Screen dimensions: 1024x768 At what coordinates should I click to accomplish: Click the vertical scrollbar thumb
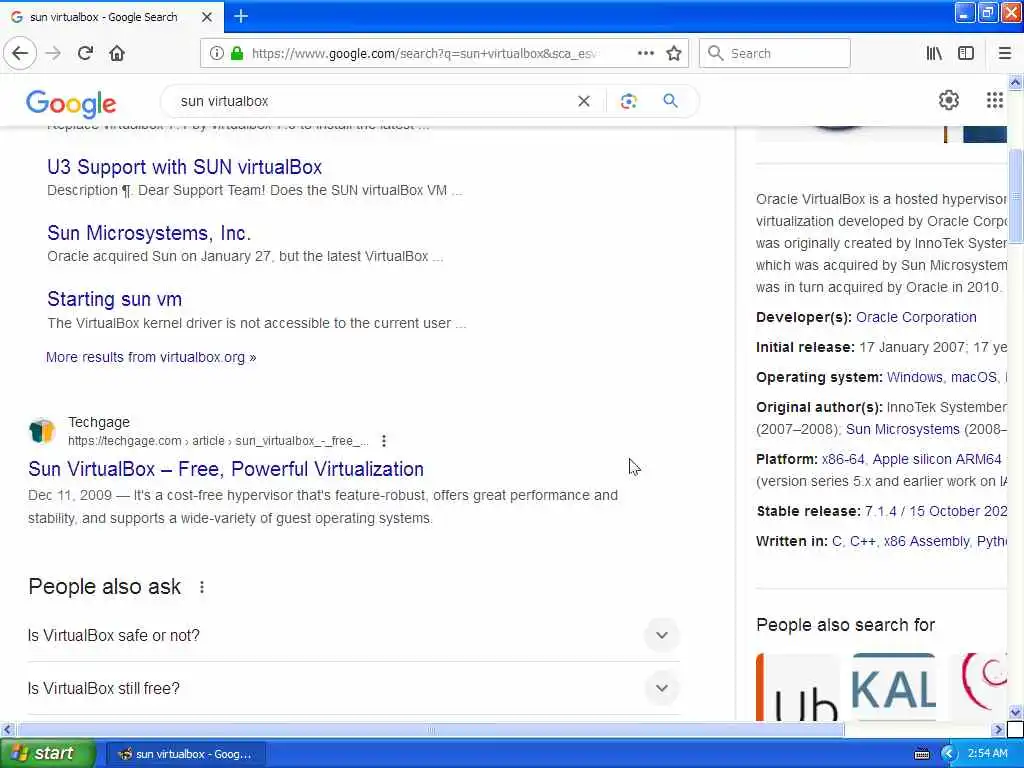tap(1016, 195)
